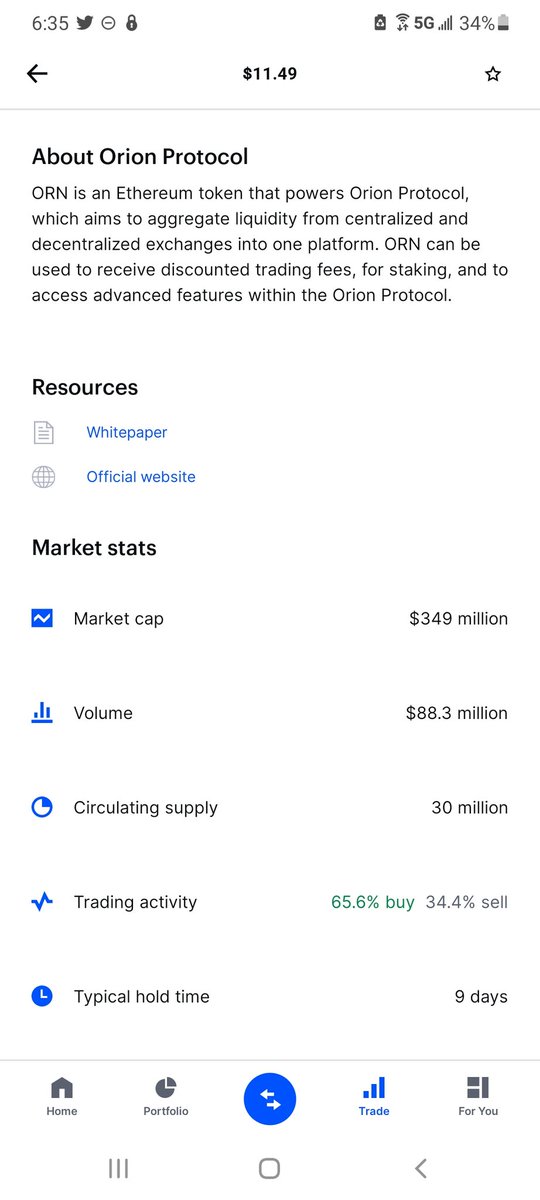The width and height of the screenshot is (540, 1200).
Task: Tap the globe icon beside Official website
Action: [43, 477]
